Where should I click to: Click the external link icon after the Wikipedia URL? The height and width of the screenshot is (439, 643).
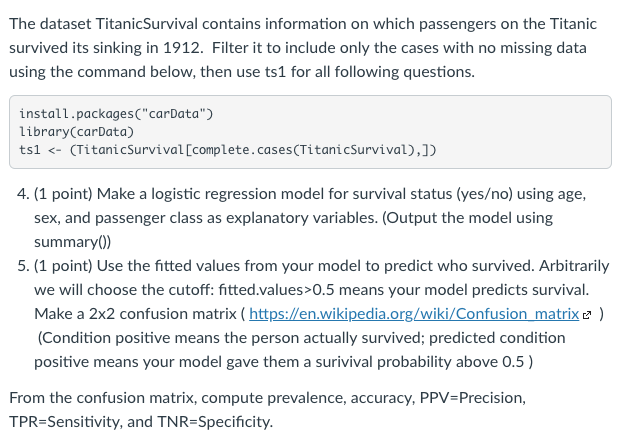(587, 315)
